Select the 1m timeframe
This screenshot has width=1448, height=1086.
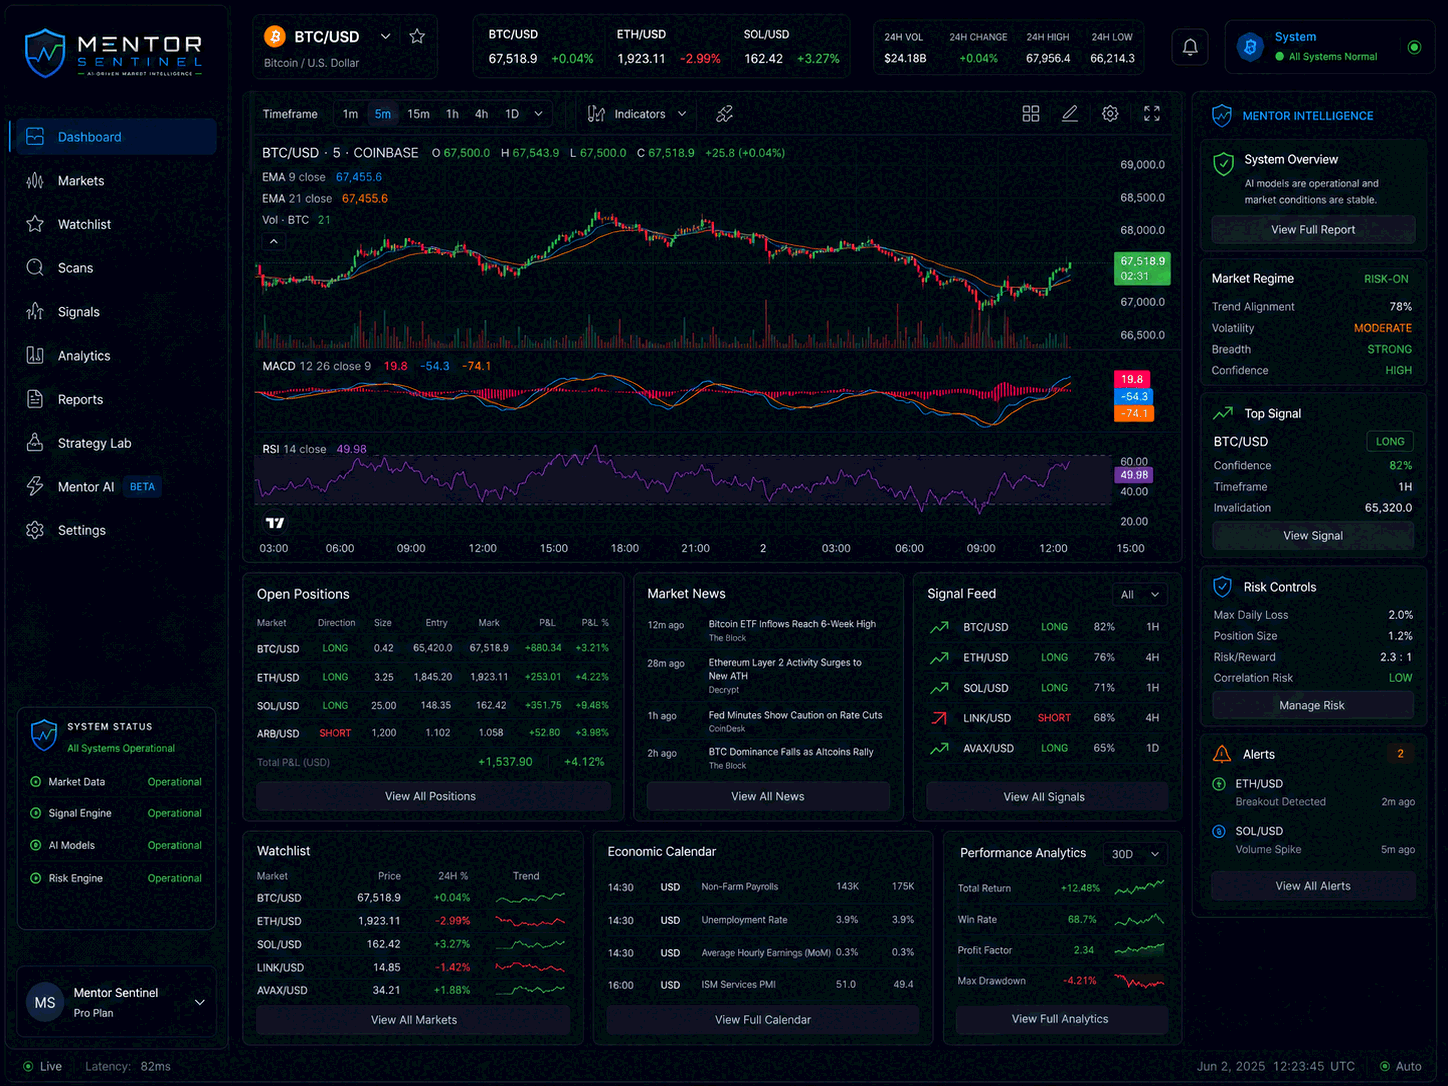click(x=350, y=114)
